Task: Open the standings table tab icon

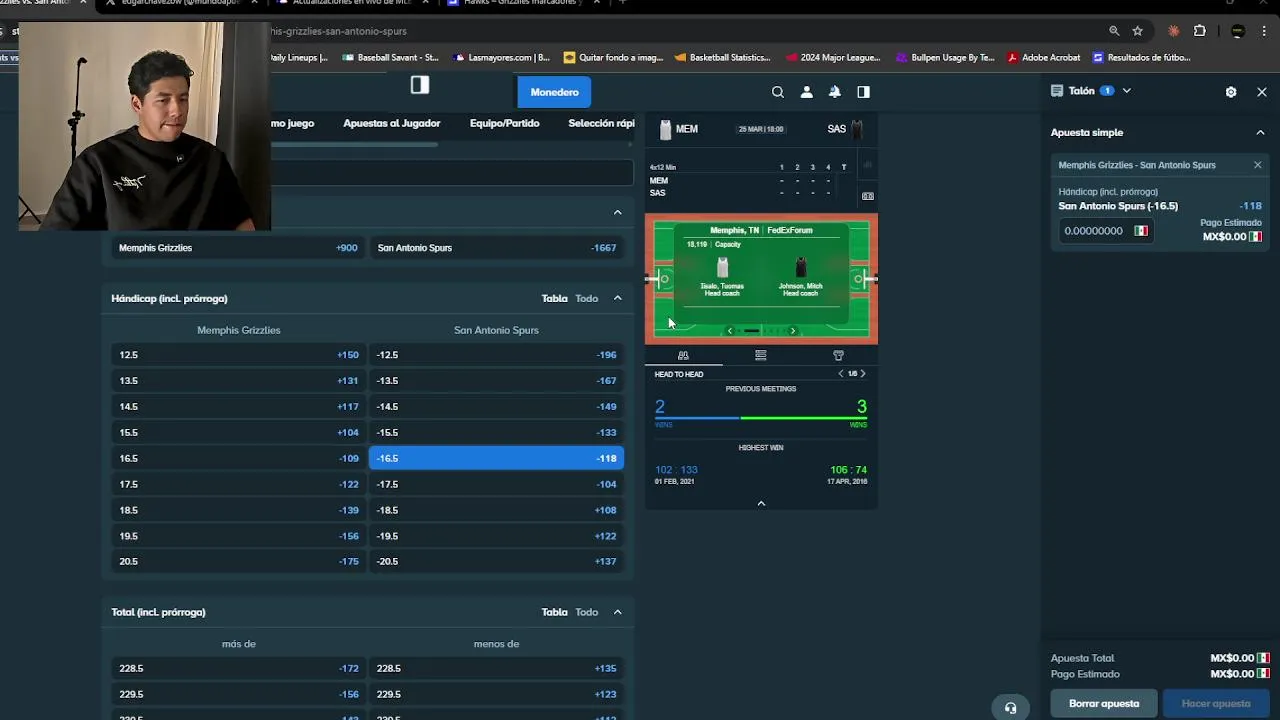Action: click(x=761, y=355)
